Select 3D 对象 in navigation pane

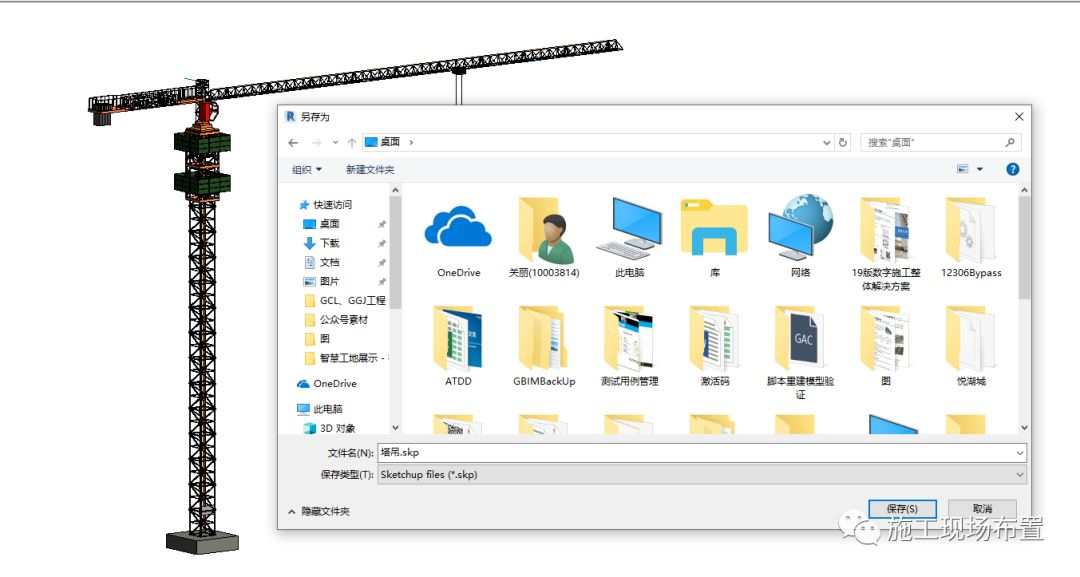329,428
